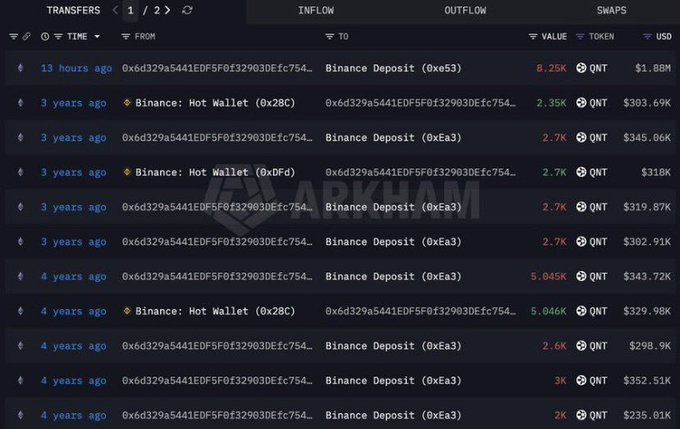
Task: Select the $1.88M USD amount
Action: [x=653, y=68]
